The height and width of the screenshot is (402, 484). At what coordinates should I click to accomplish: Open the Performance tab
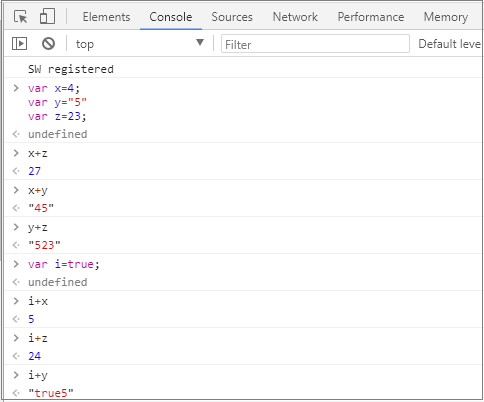[371, 17]
